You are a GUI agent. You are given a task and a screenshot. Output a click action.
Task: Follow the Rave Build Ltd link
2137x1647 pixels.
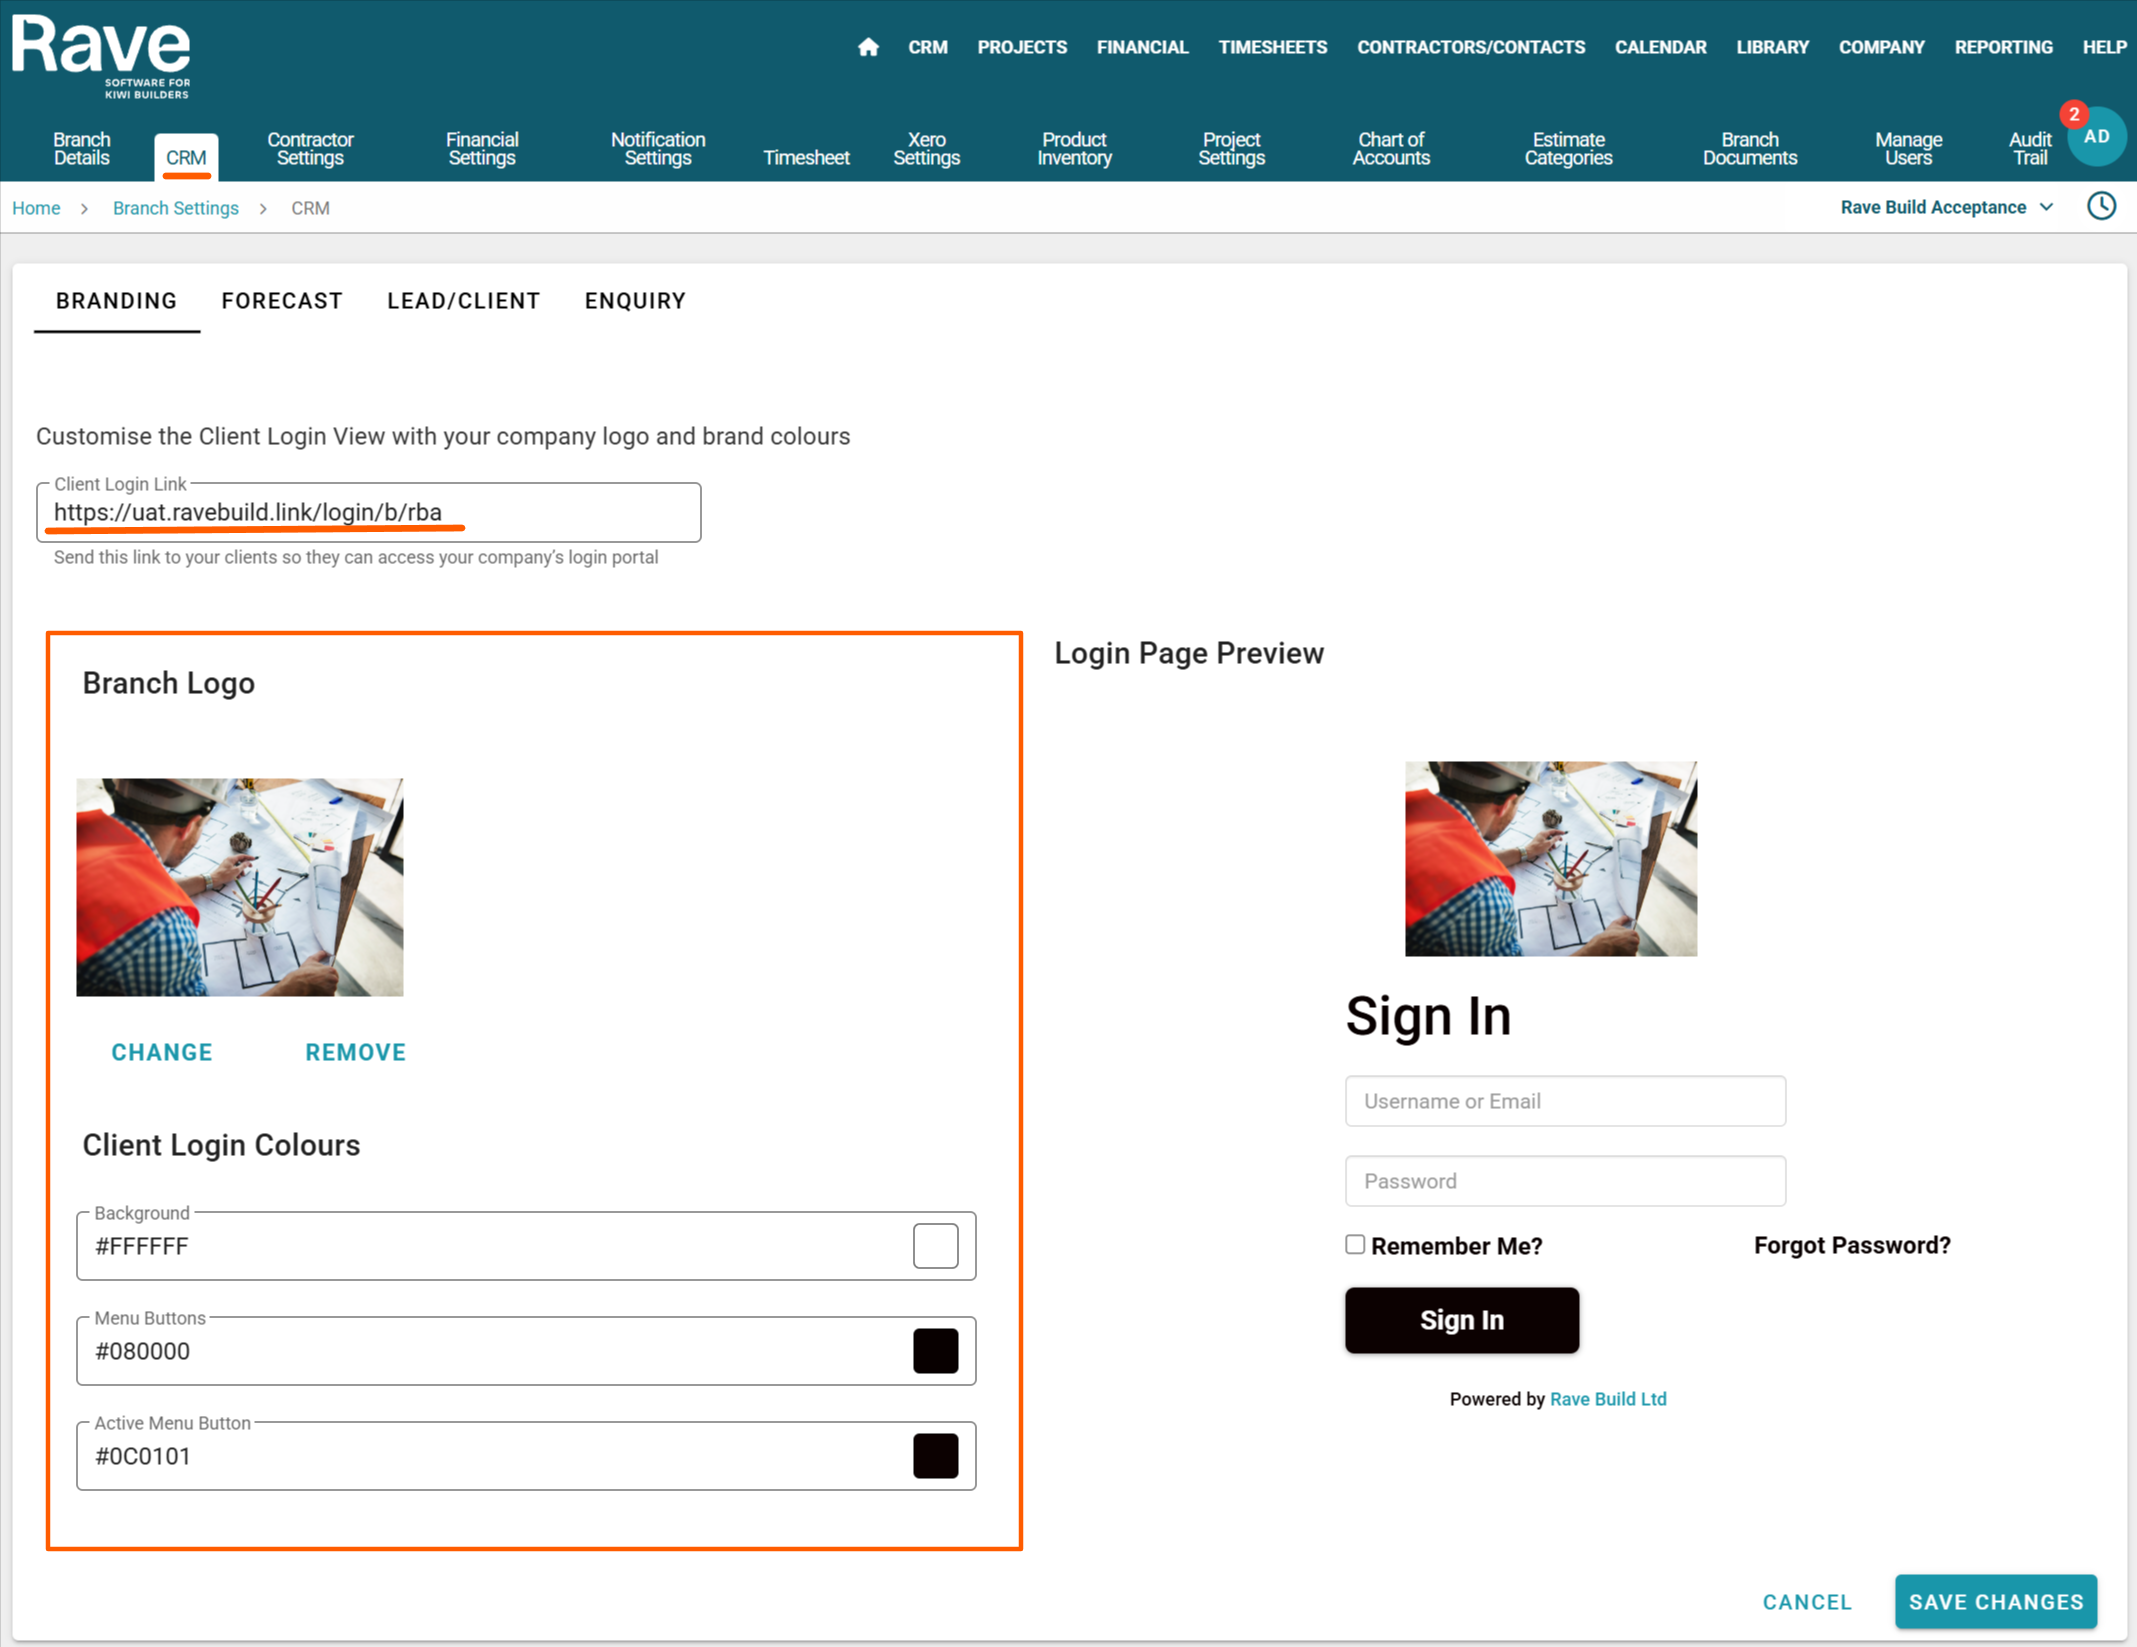point(1607,1399)
